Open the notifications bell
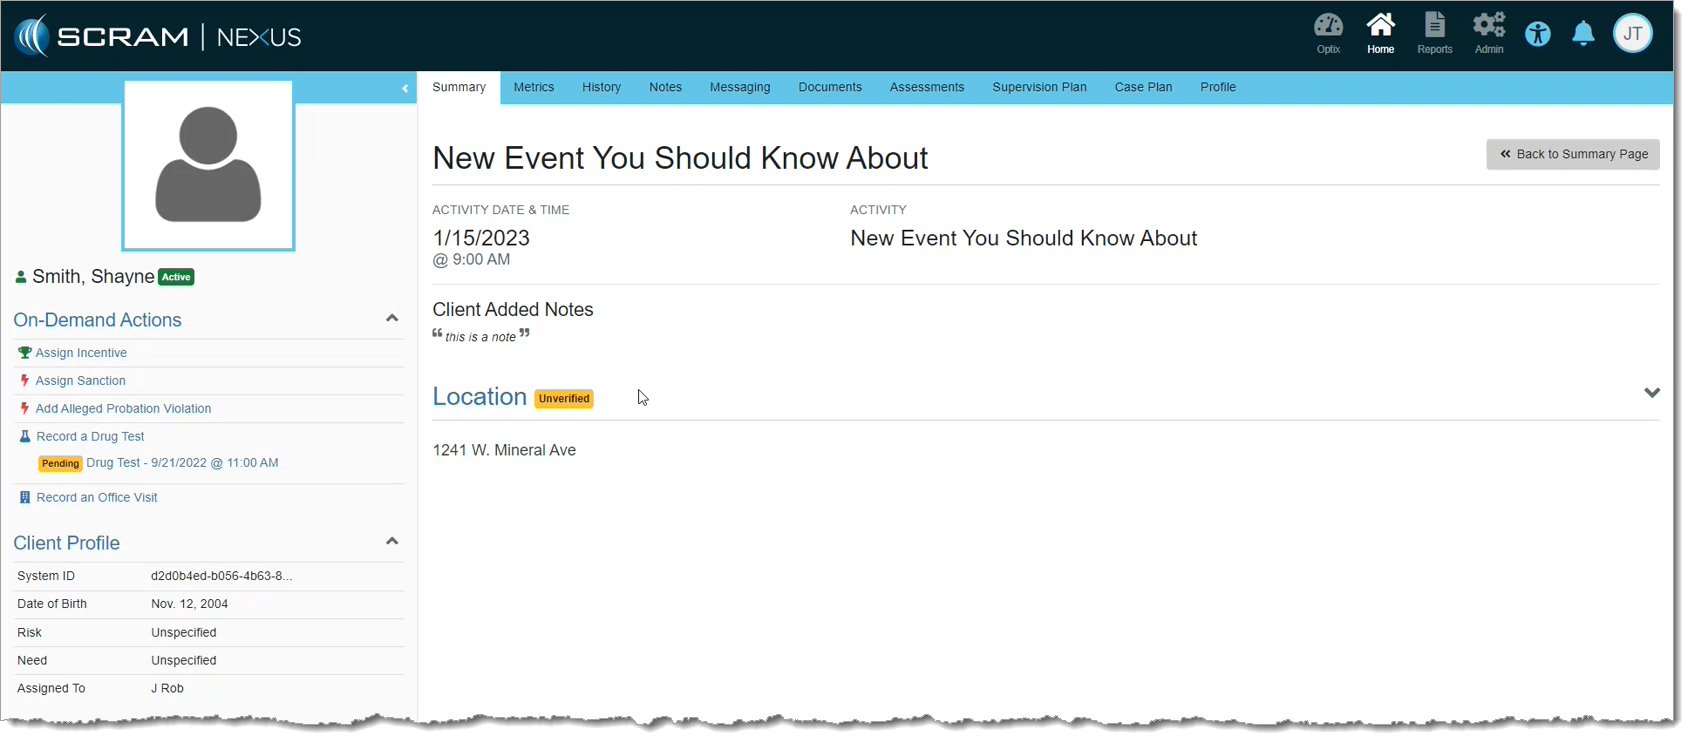Image resolution: width=1689 pixels, height=740 pixels. pos(1583,35)
